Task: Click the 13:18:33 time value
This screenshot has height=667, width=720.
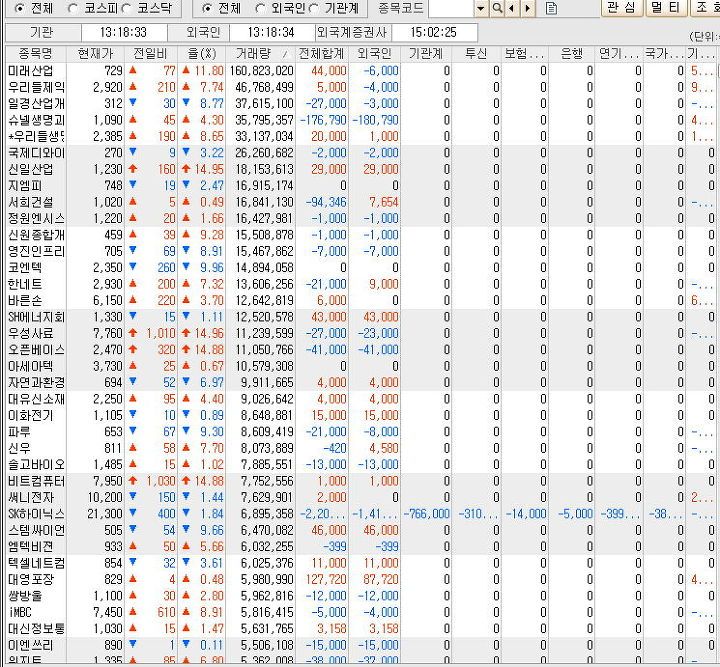Action: [x=124, y=33]
